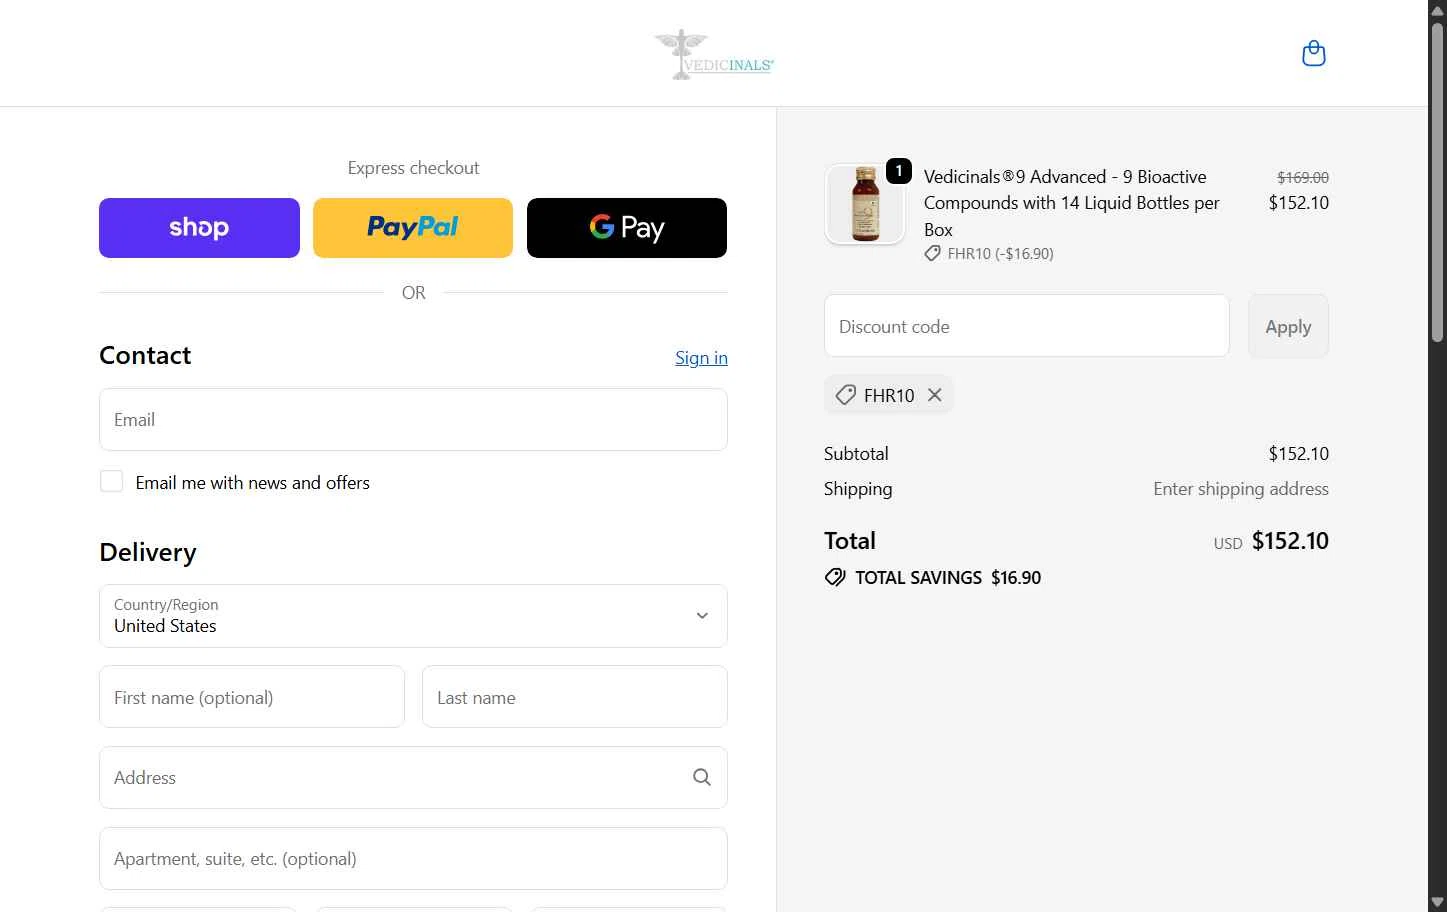Click the search icon in Address field

tap(702, 777)
